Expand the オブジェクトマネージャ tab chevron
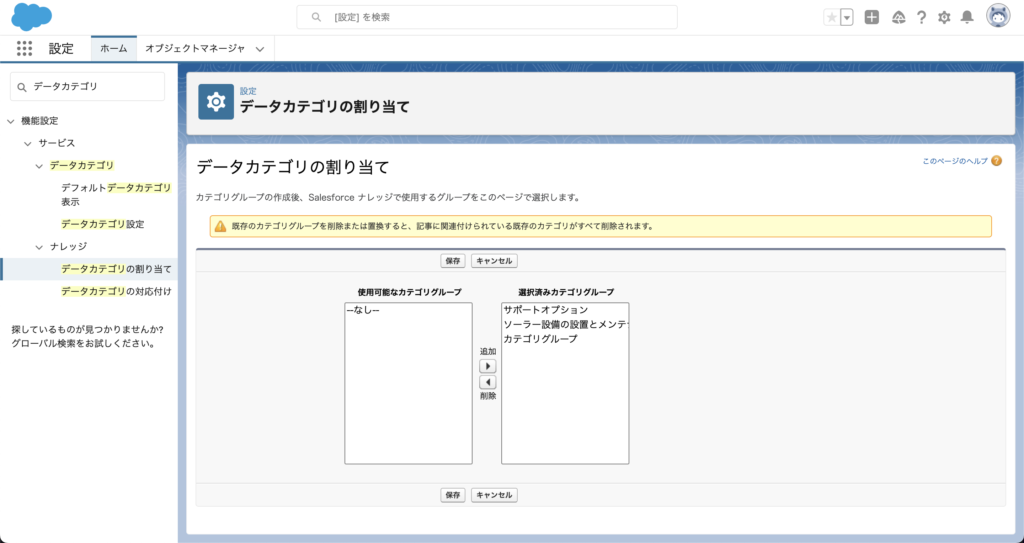Image resolution: width=1024 pixels, height=543 pixels. (260, 49)
